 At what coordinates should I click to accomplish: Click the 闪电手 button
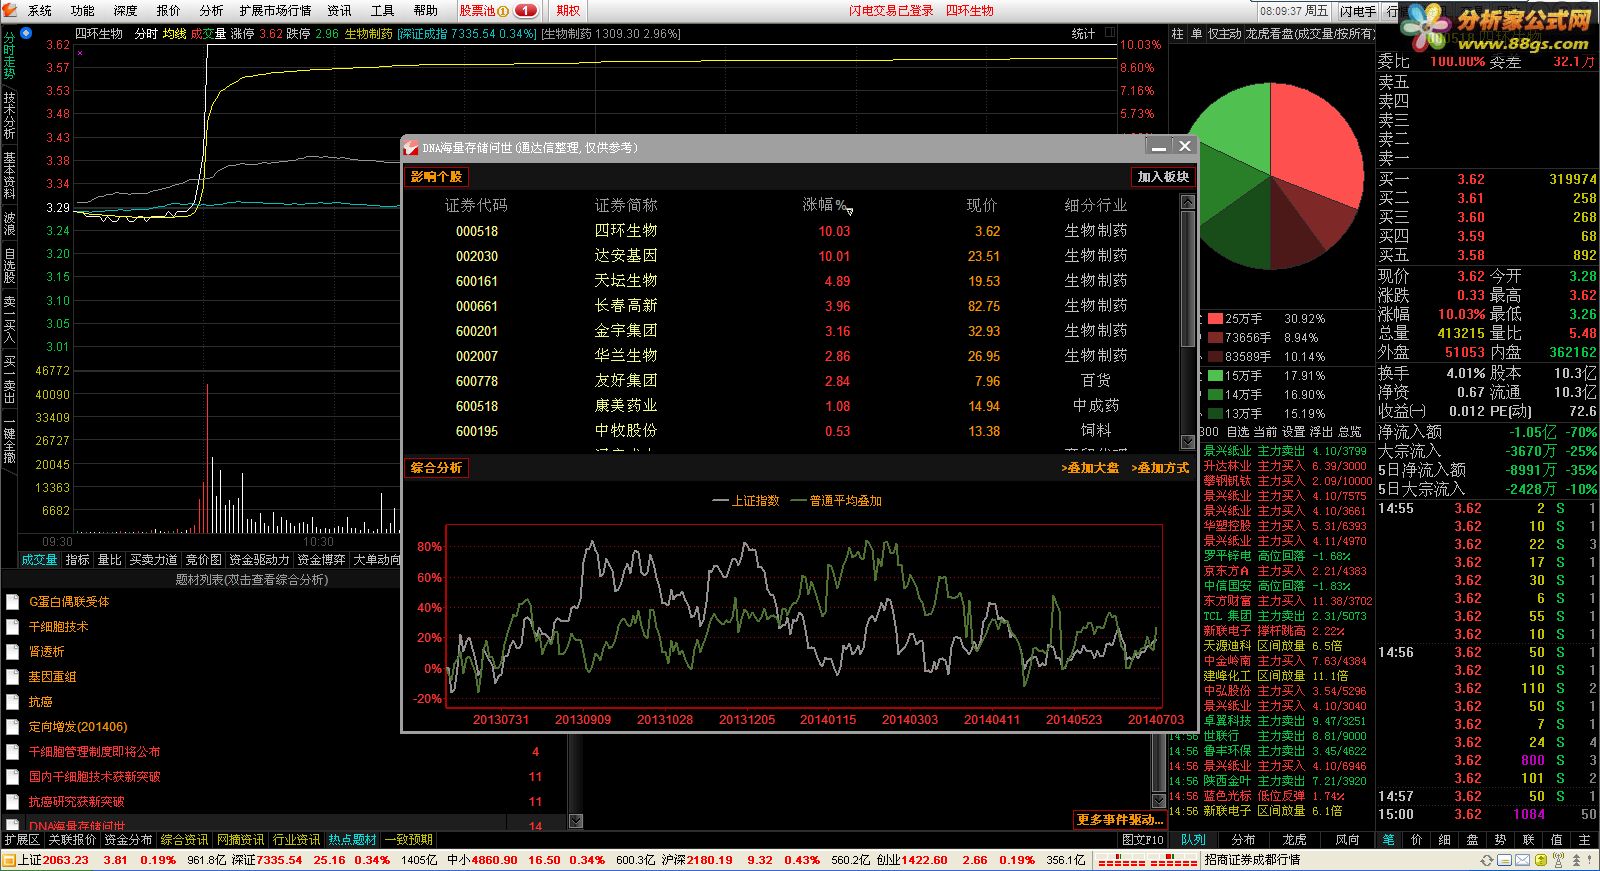click(1358, 11)
